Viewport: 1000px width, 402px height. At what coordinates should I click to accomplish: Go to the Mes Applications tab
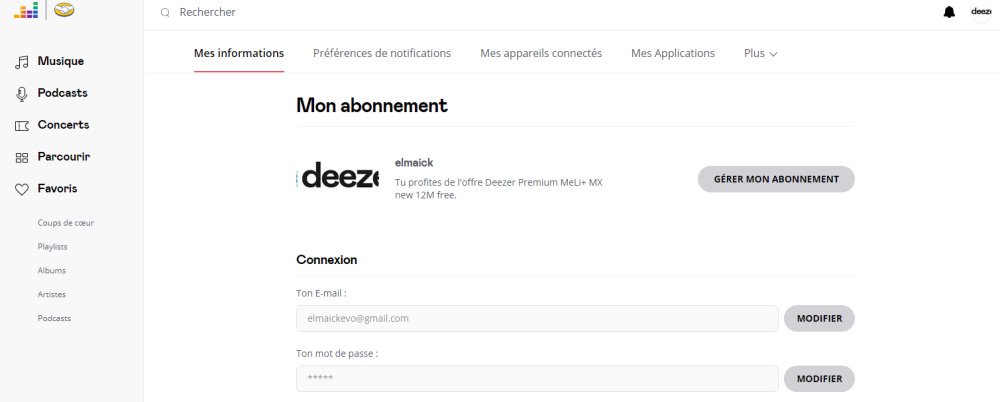pyautogui.click(x=673, y=53)
